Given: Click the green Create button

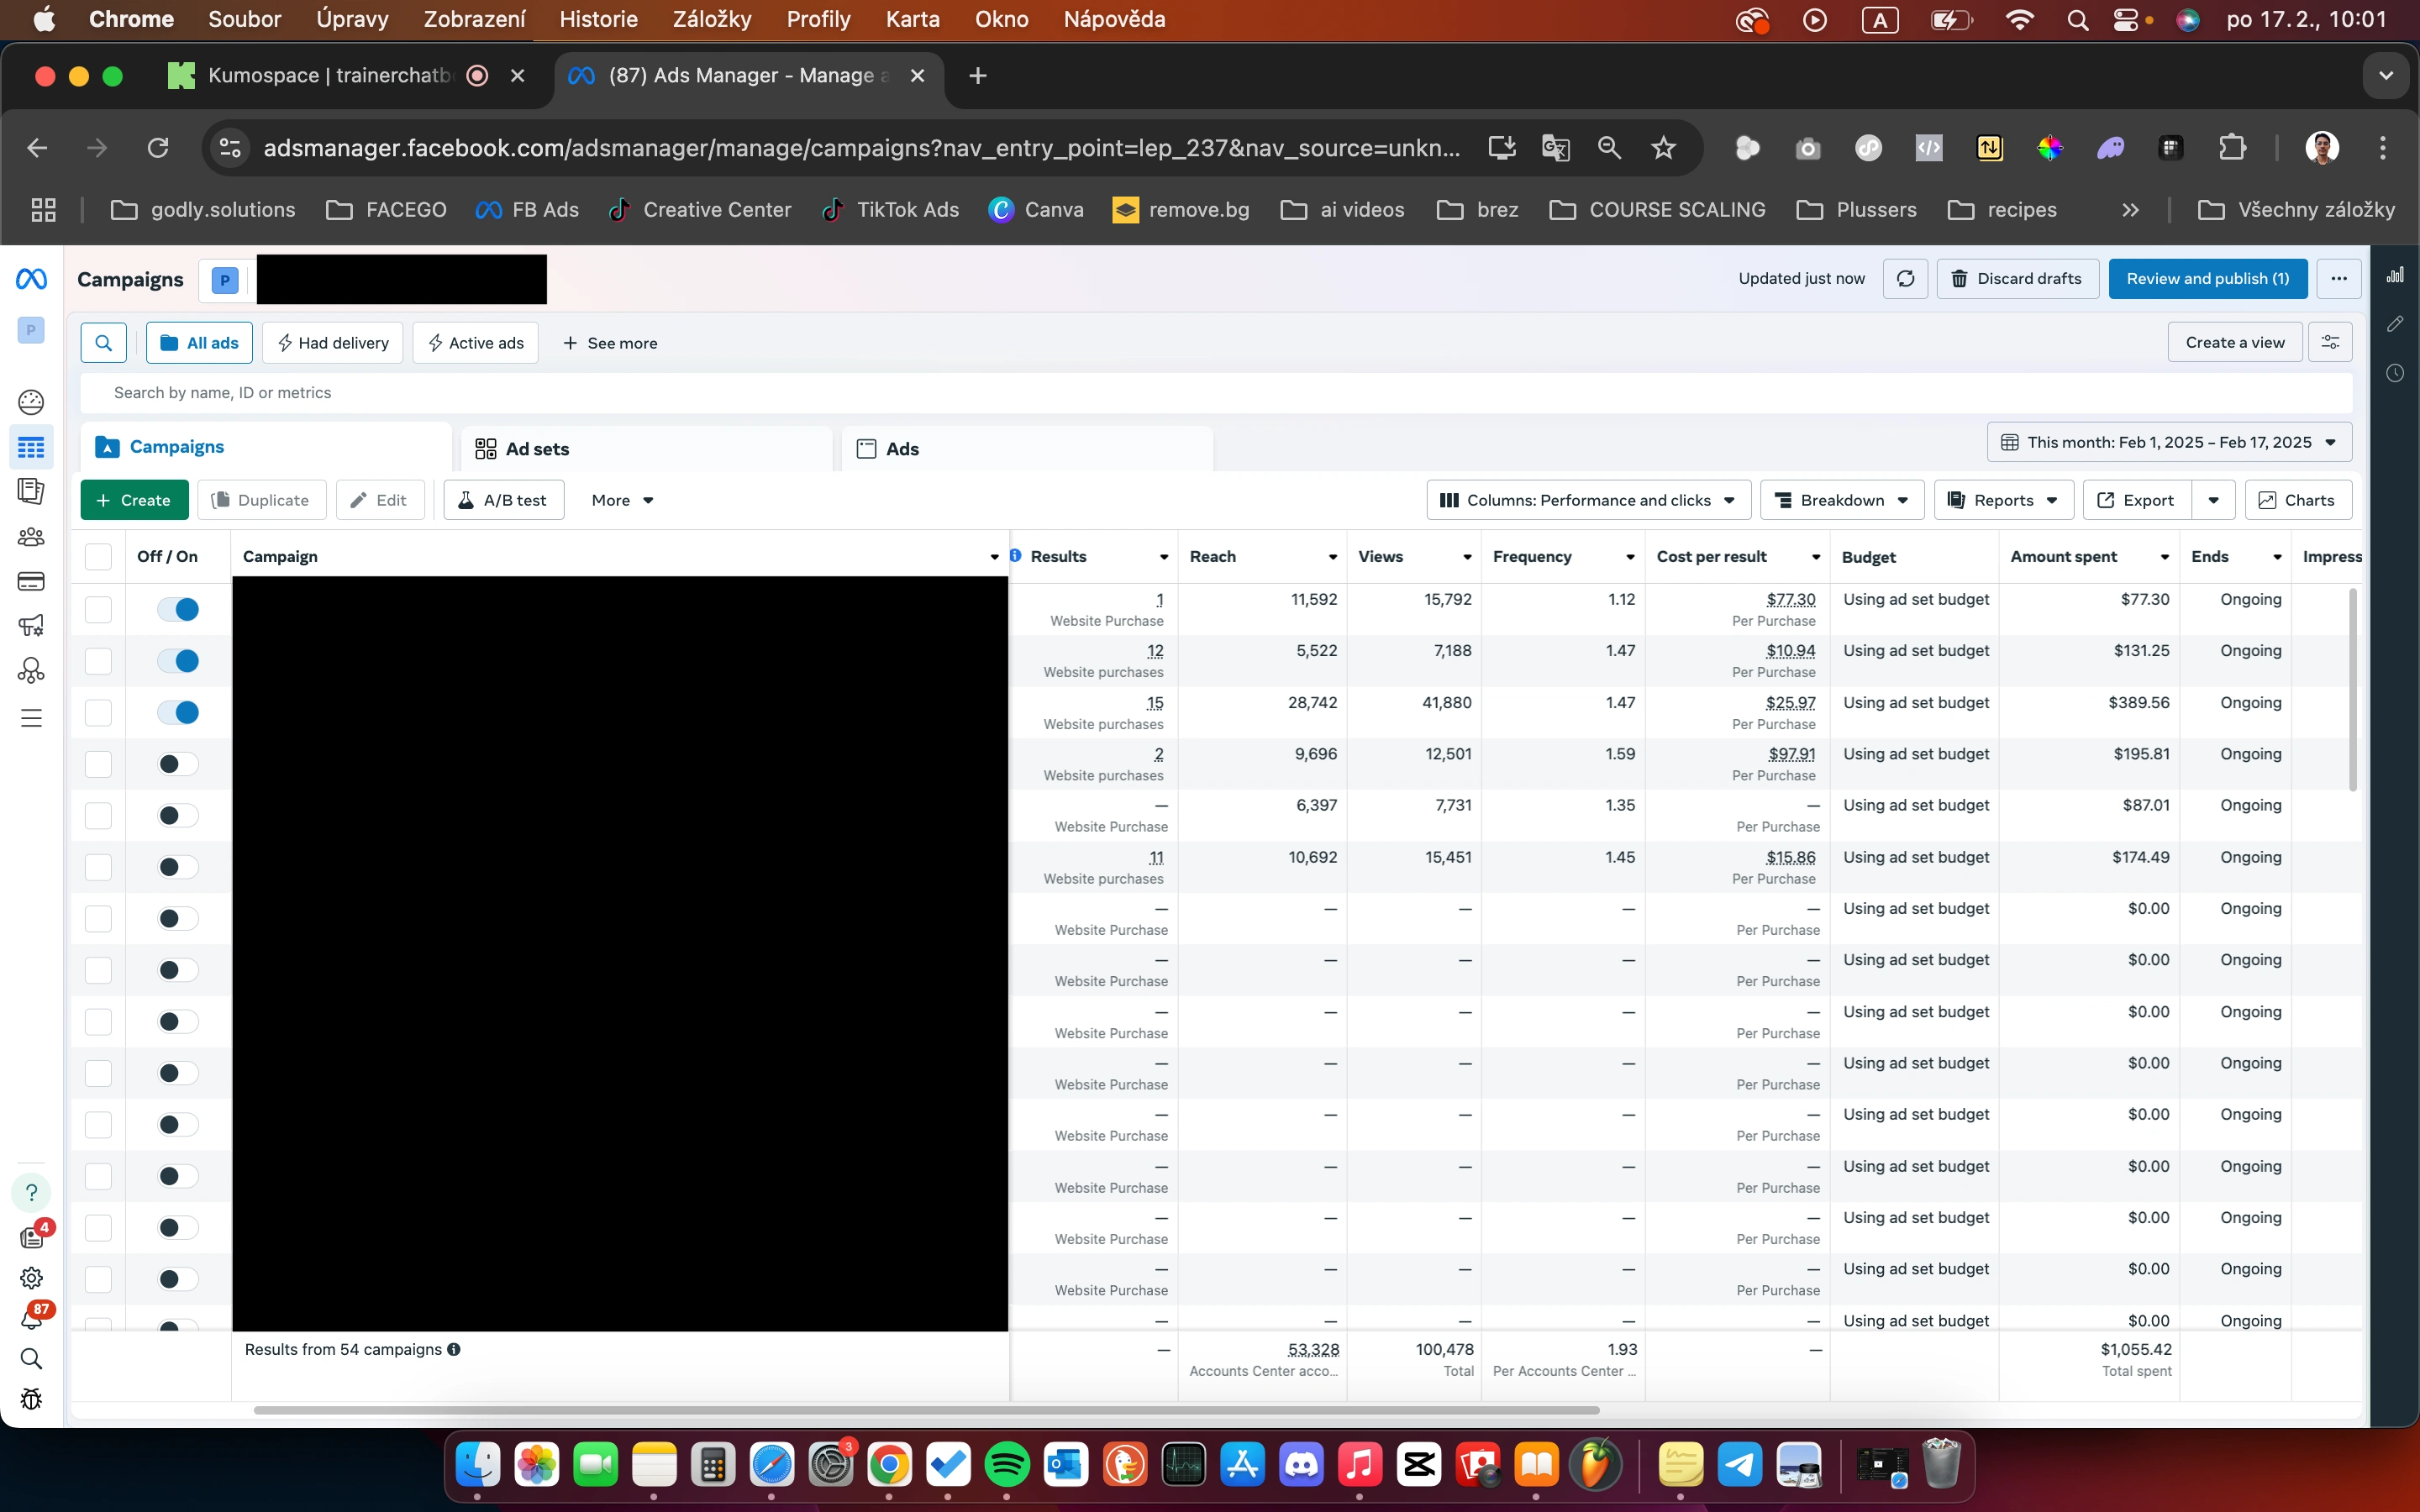Looking at the screenshot, I should point(134,500).
